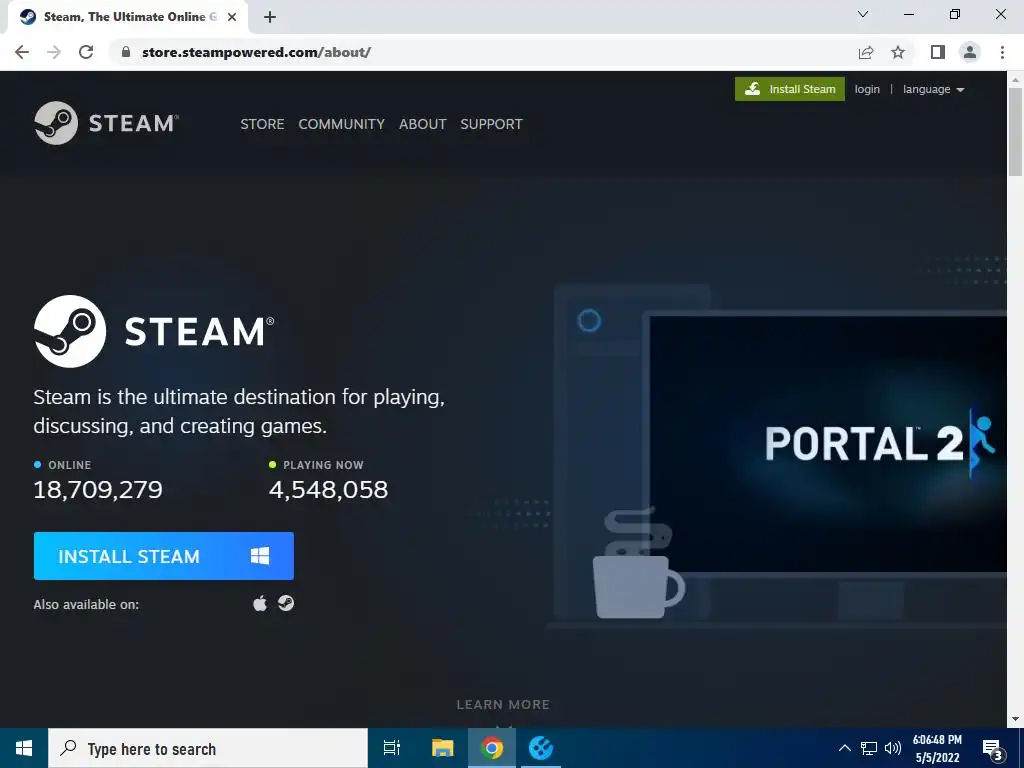Click the scrollbar down arrow

point(1015,719)
